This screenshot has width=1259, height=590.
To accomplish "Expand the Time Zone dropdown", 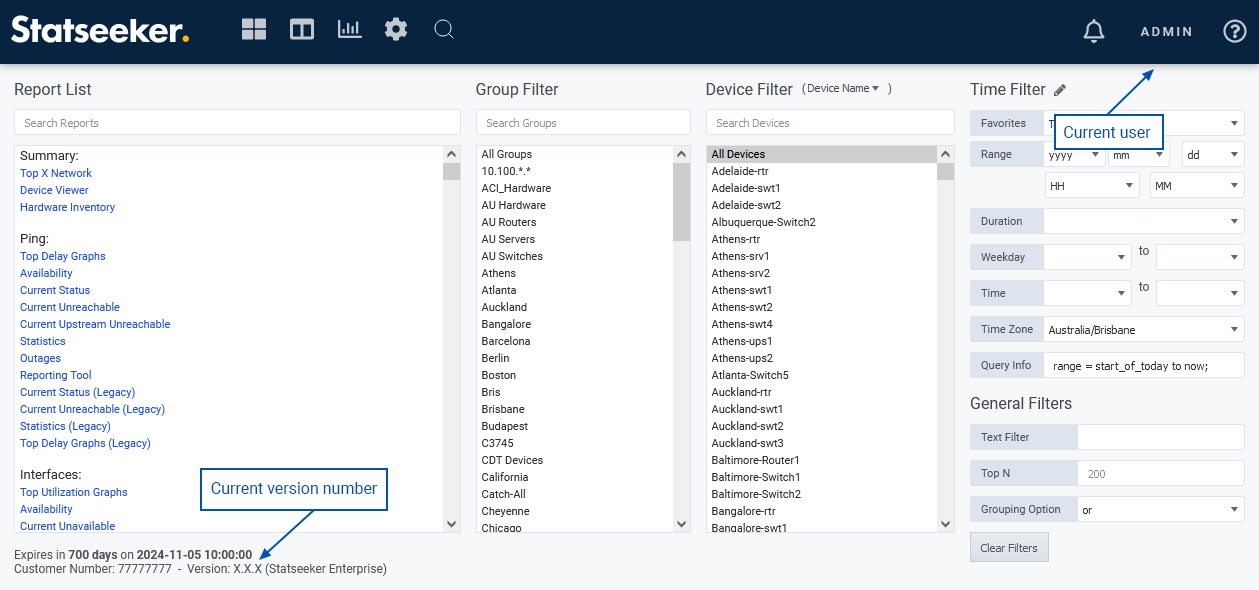I will pyautogui.click(x=1143, y=329).
